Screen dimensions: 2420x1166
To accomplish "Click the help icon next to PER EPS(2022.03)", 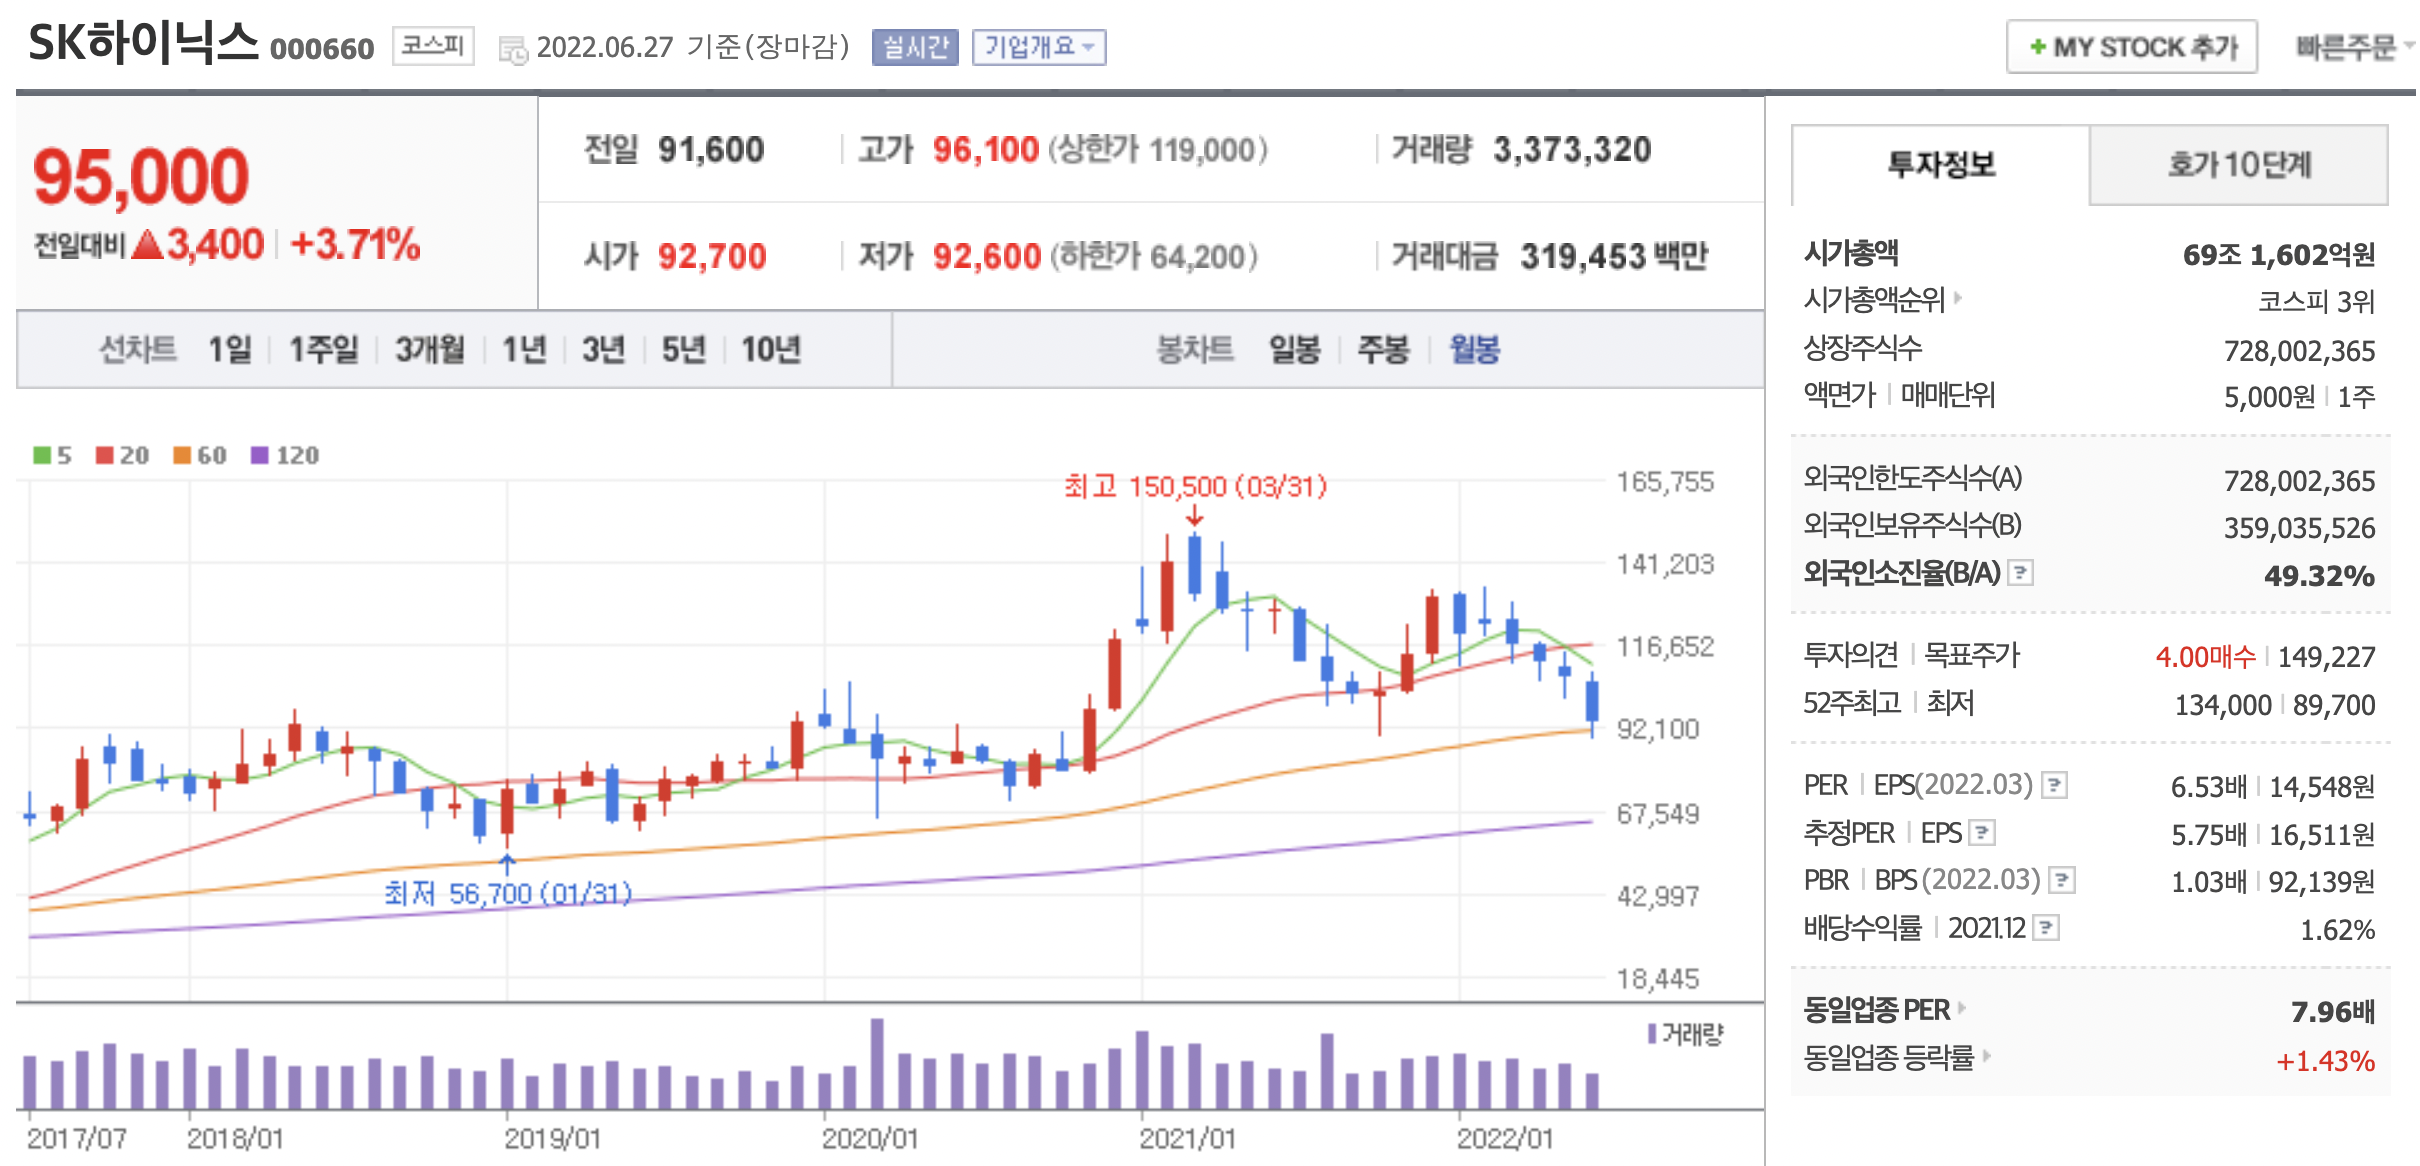I will pos(2054,785).
